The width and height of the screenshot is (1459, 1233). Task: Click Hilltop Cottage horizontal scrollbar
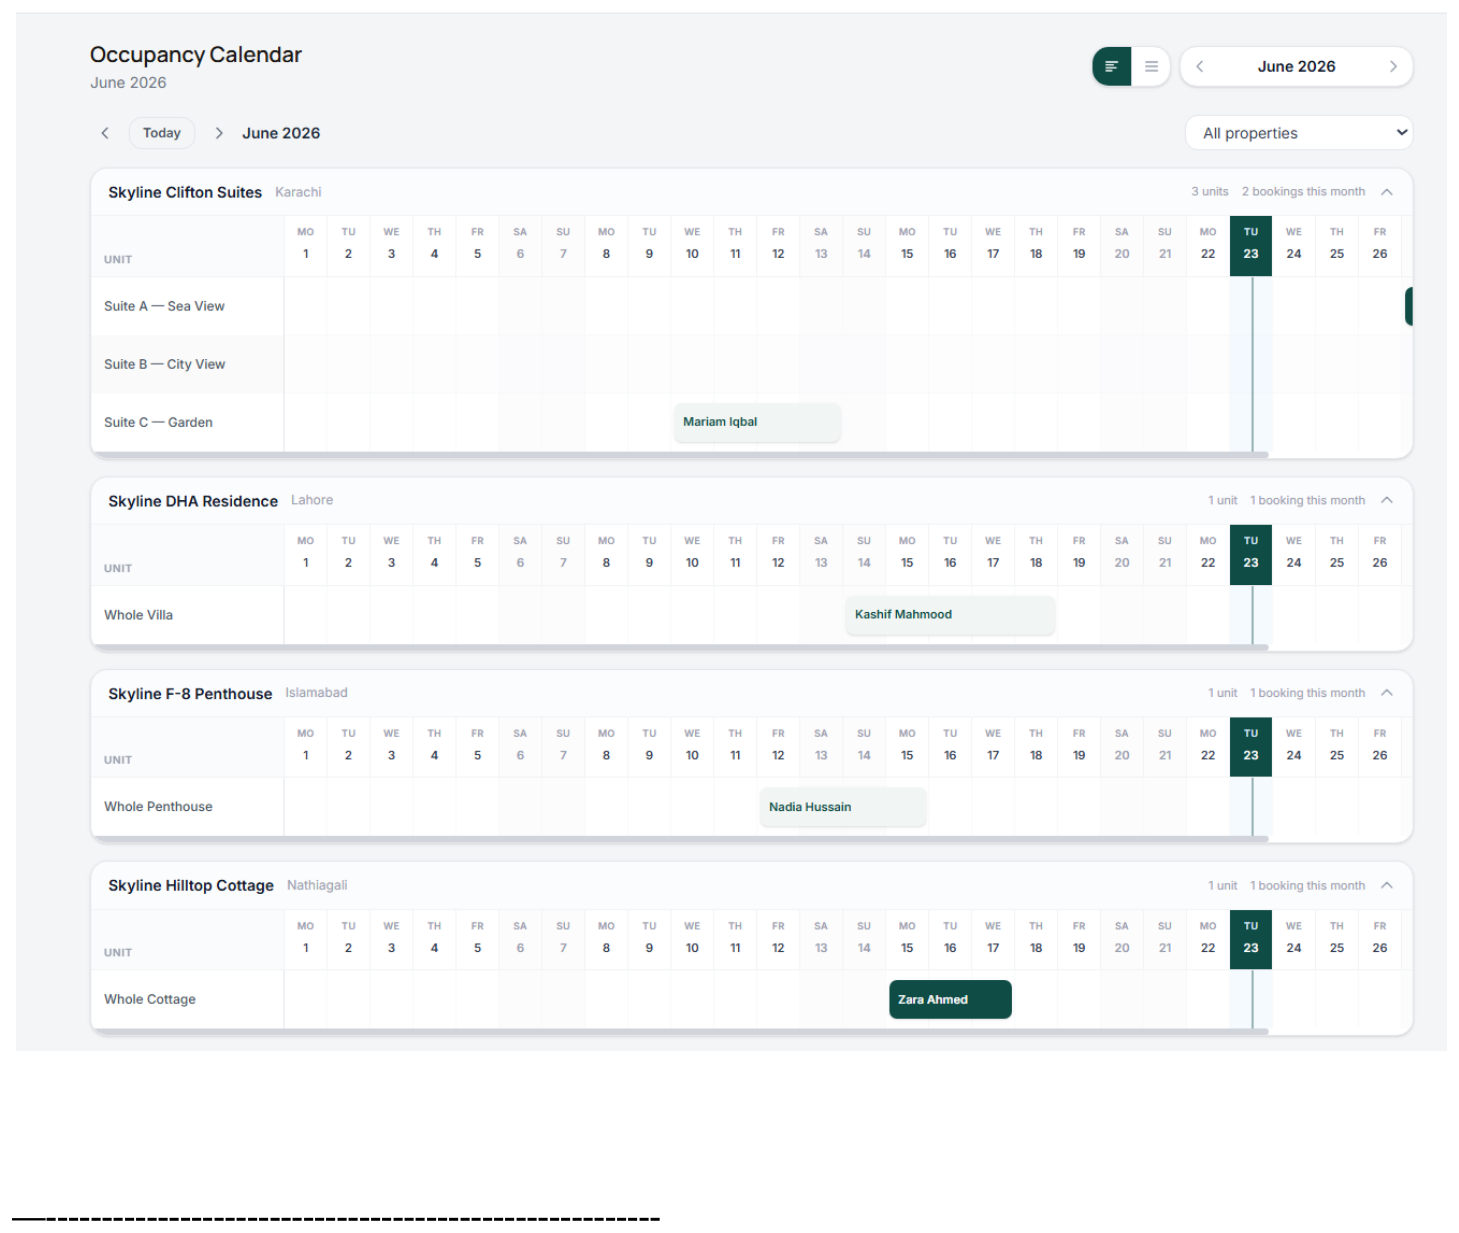pyautogui.click(x=680, y=1032)
